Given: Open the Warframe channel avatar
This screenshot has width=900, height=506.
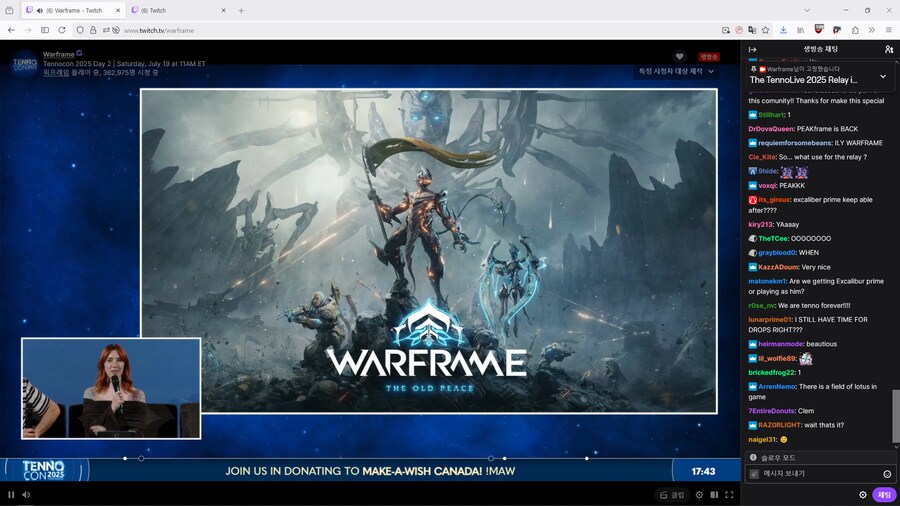Looking at the screenshot, I should 25,63.
